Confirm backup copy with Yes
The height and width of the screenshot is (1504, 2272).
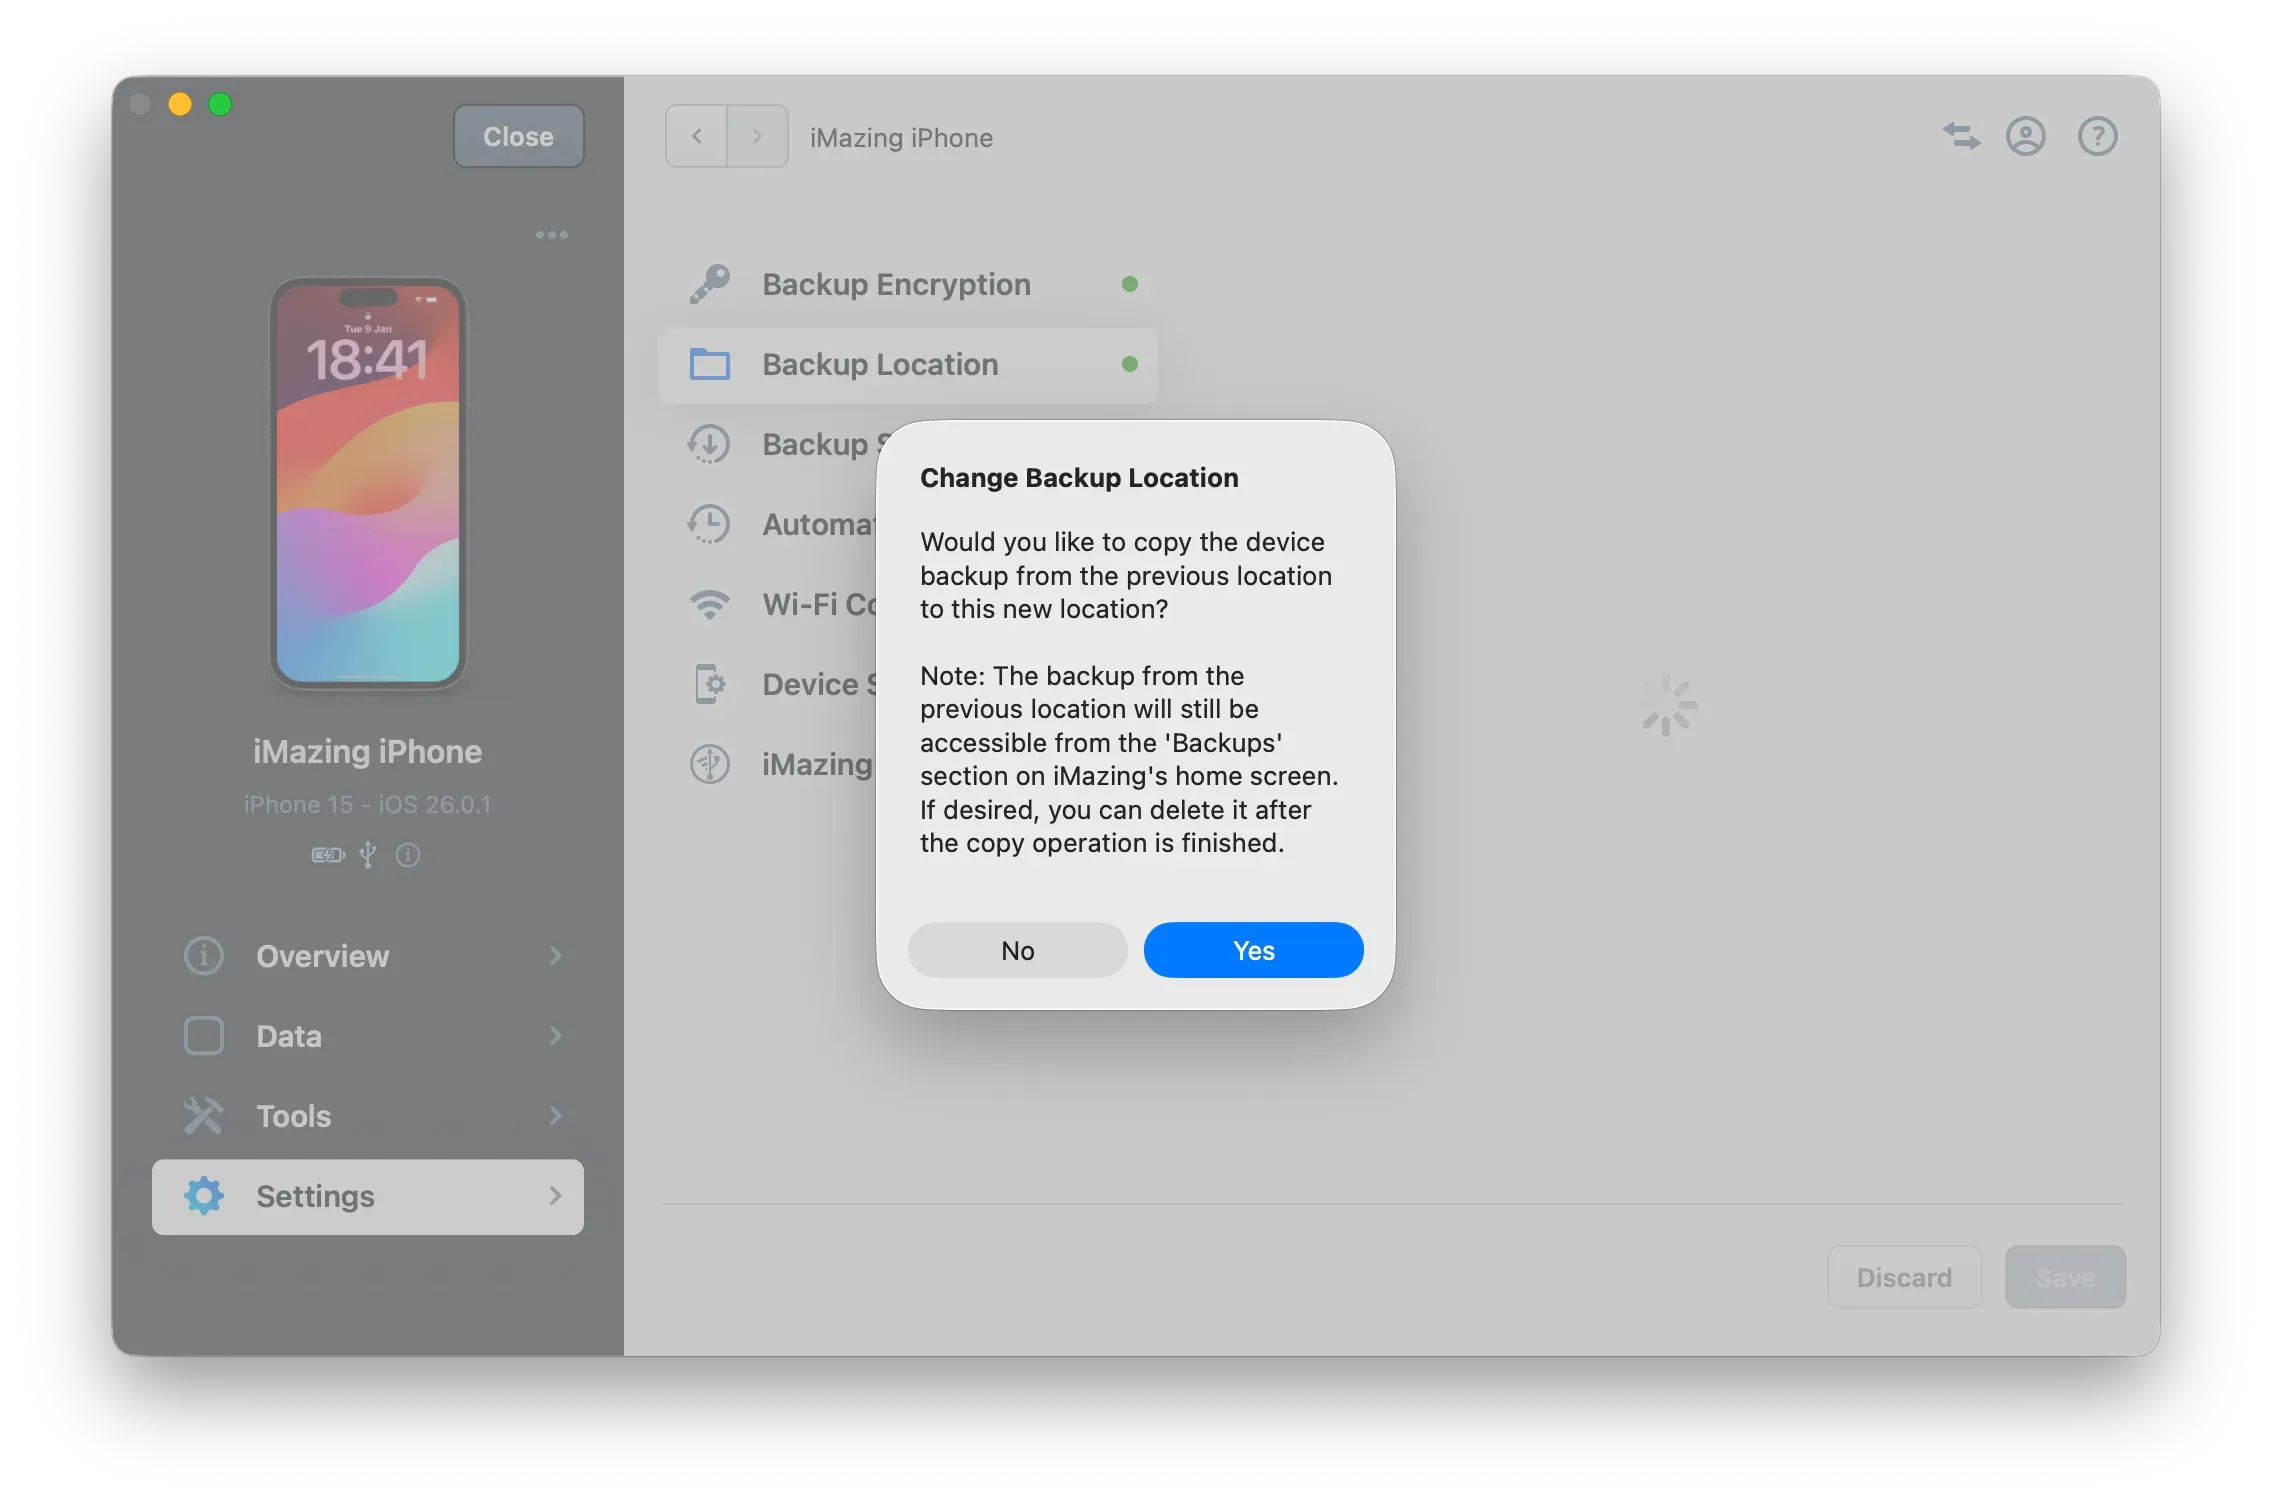(x=1253, y=949)
